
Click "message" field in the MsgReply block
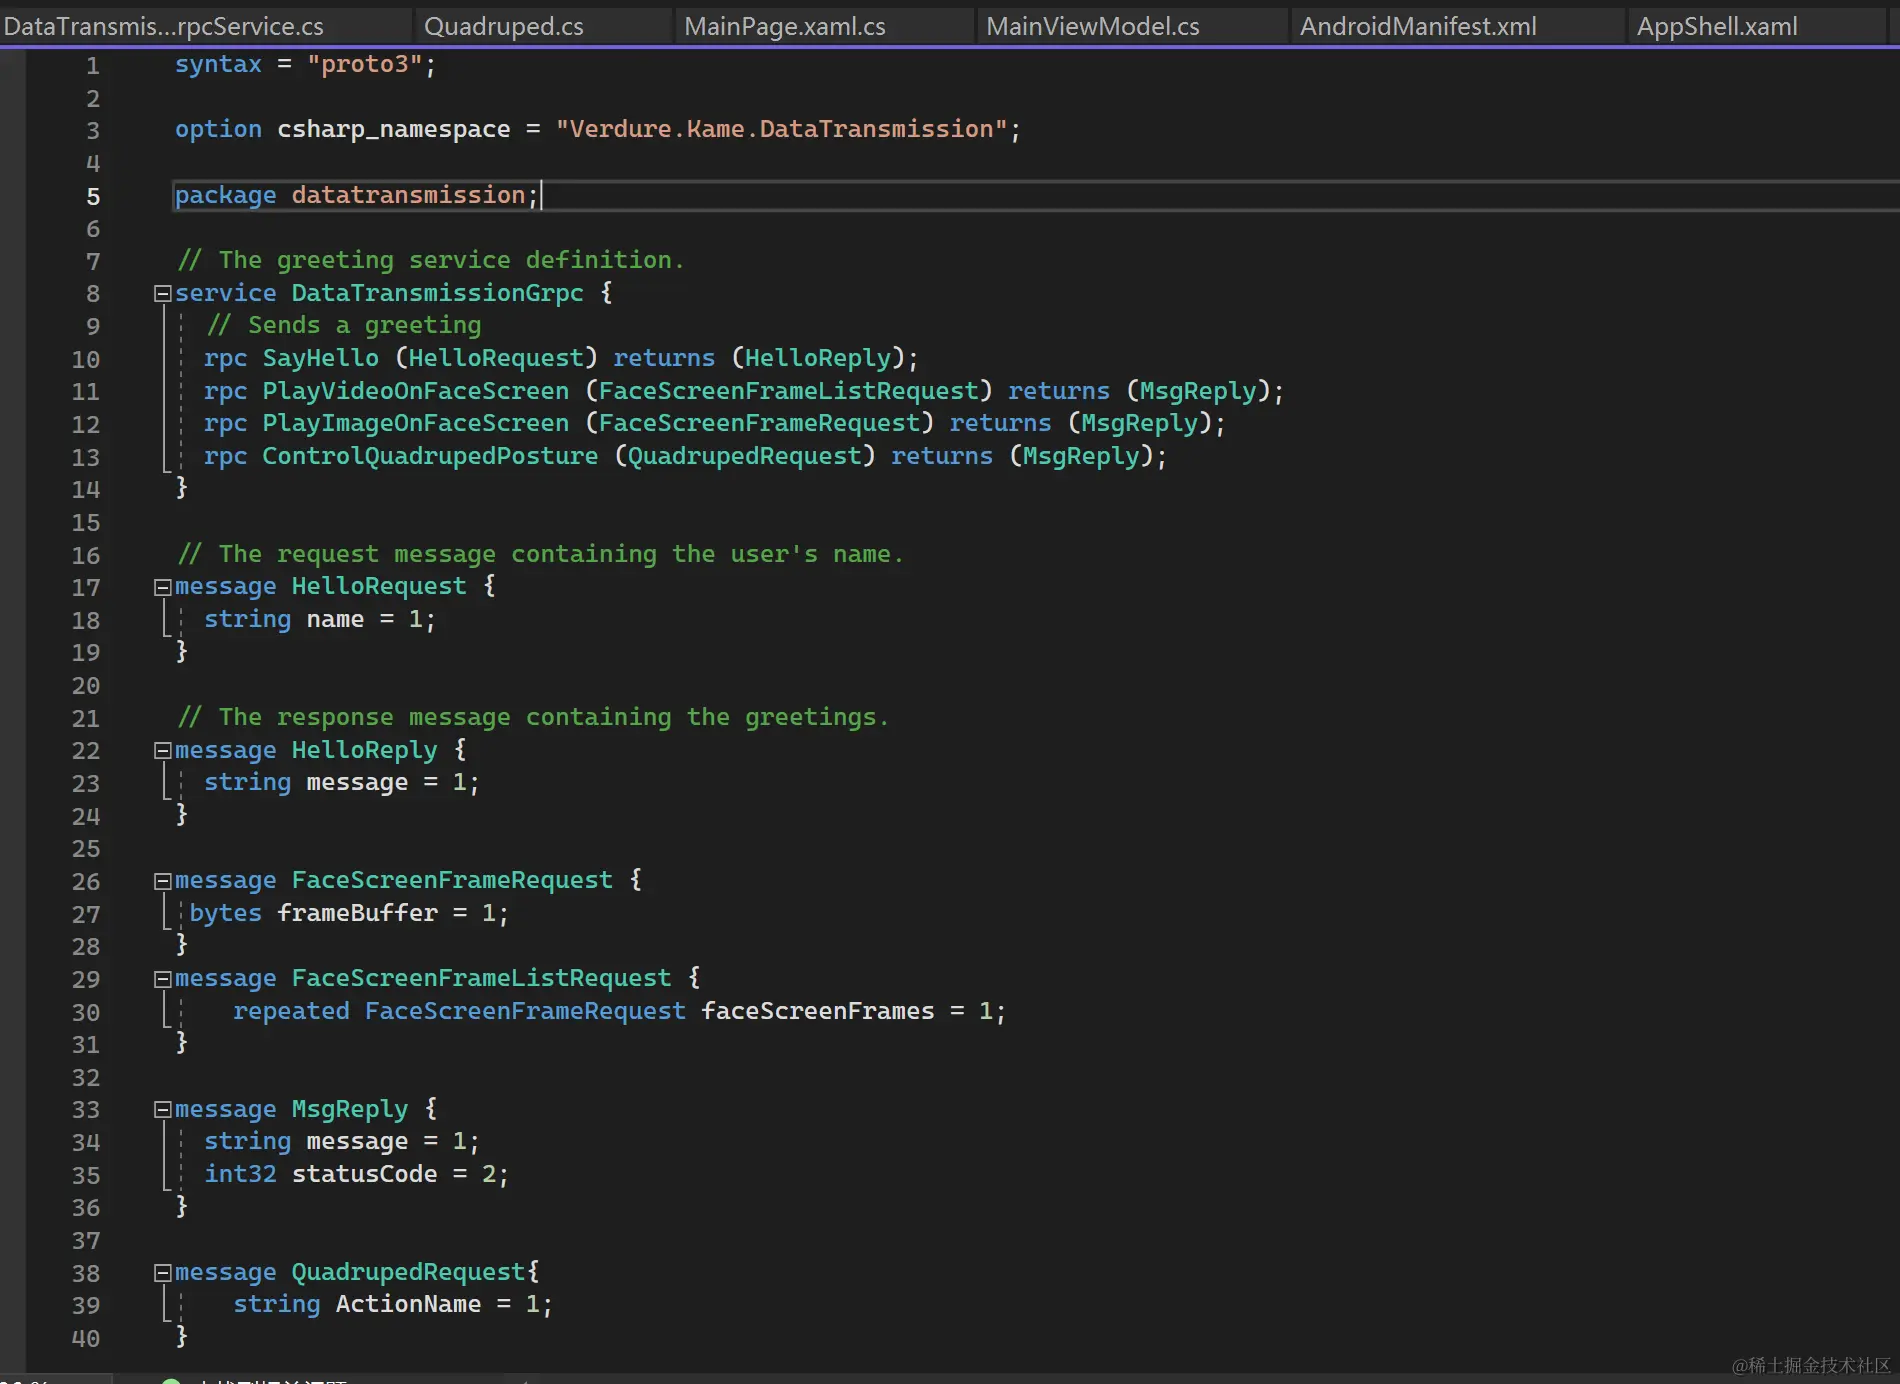tap(357, 1141)
